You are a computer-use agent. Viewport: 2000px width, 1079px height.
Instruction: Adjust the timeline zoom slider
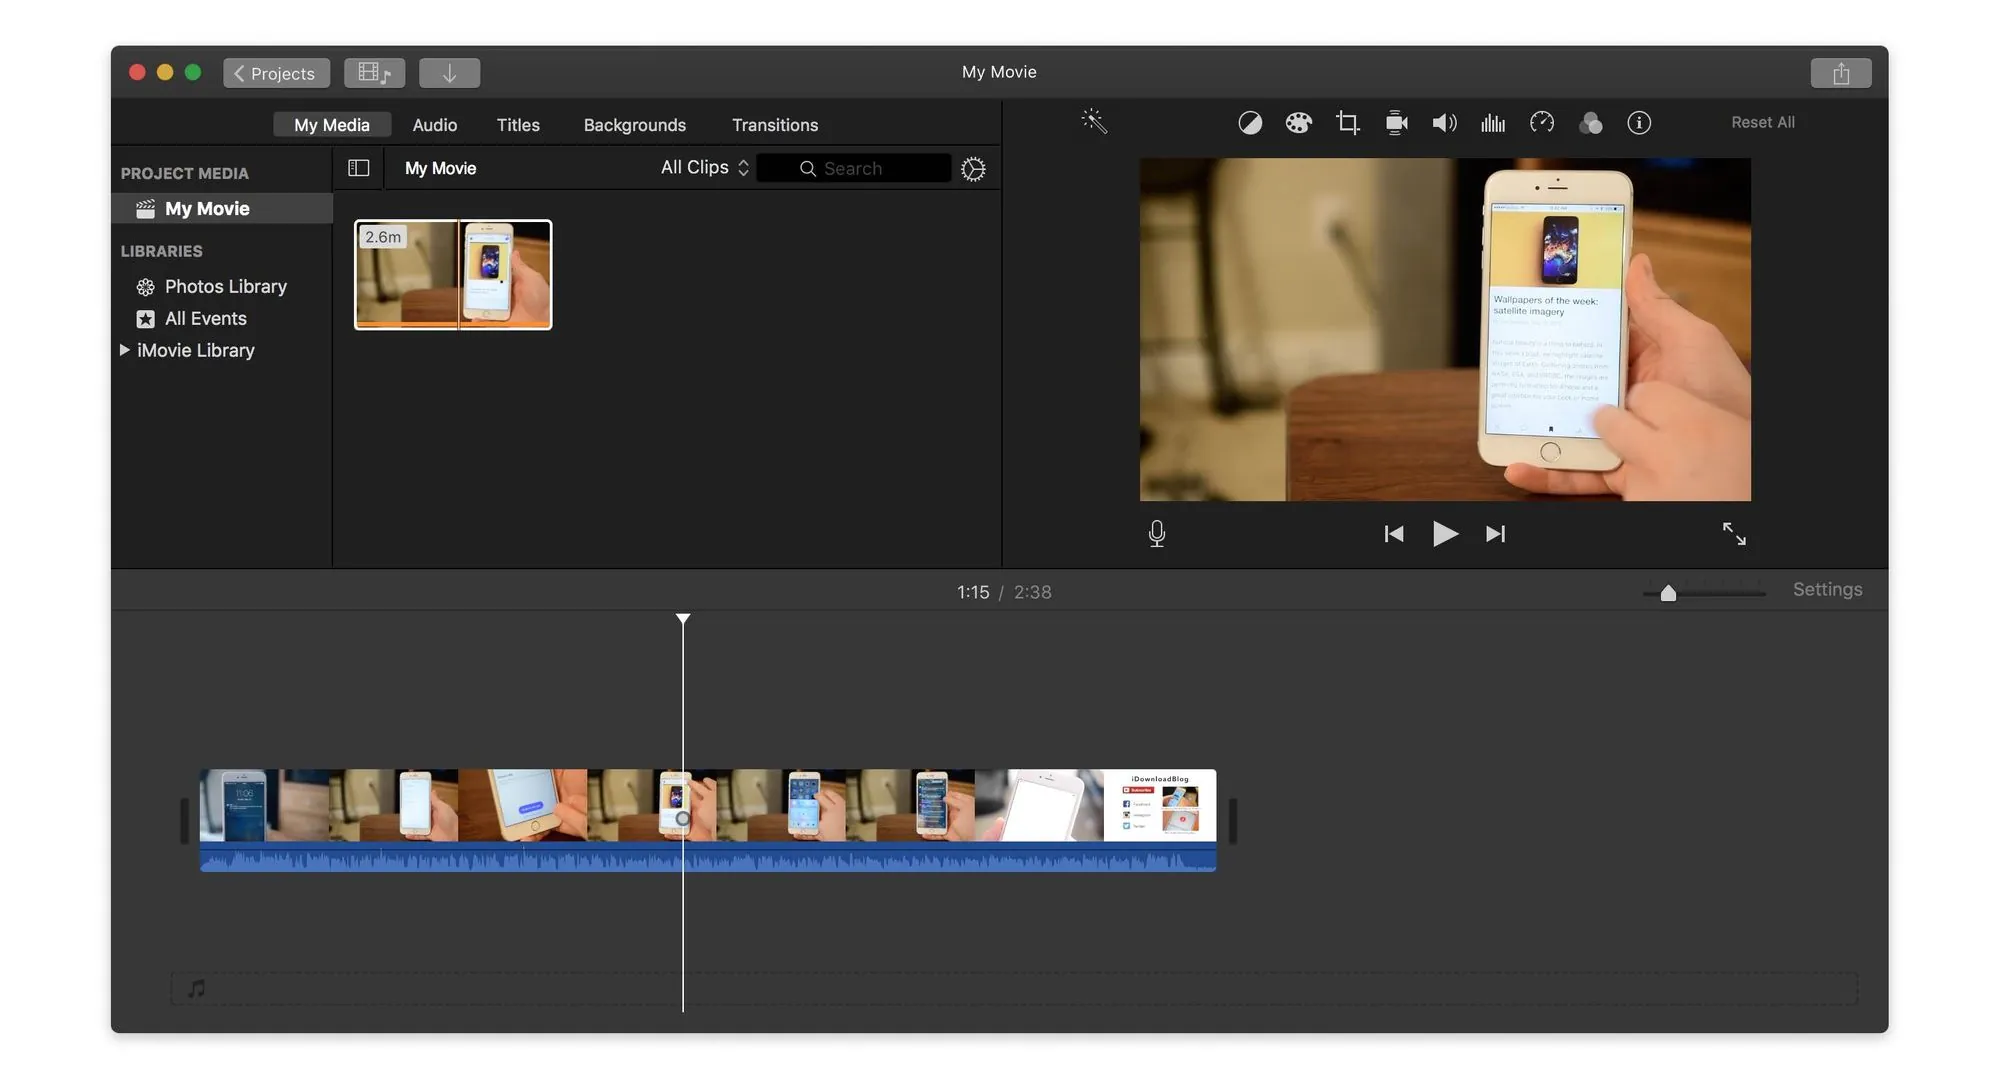1667,592
